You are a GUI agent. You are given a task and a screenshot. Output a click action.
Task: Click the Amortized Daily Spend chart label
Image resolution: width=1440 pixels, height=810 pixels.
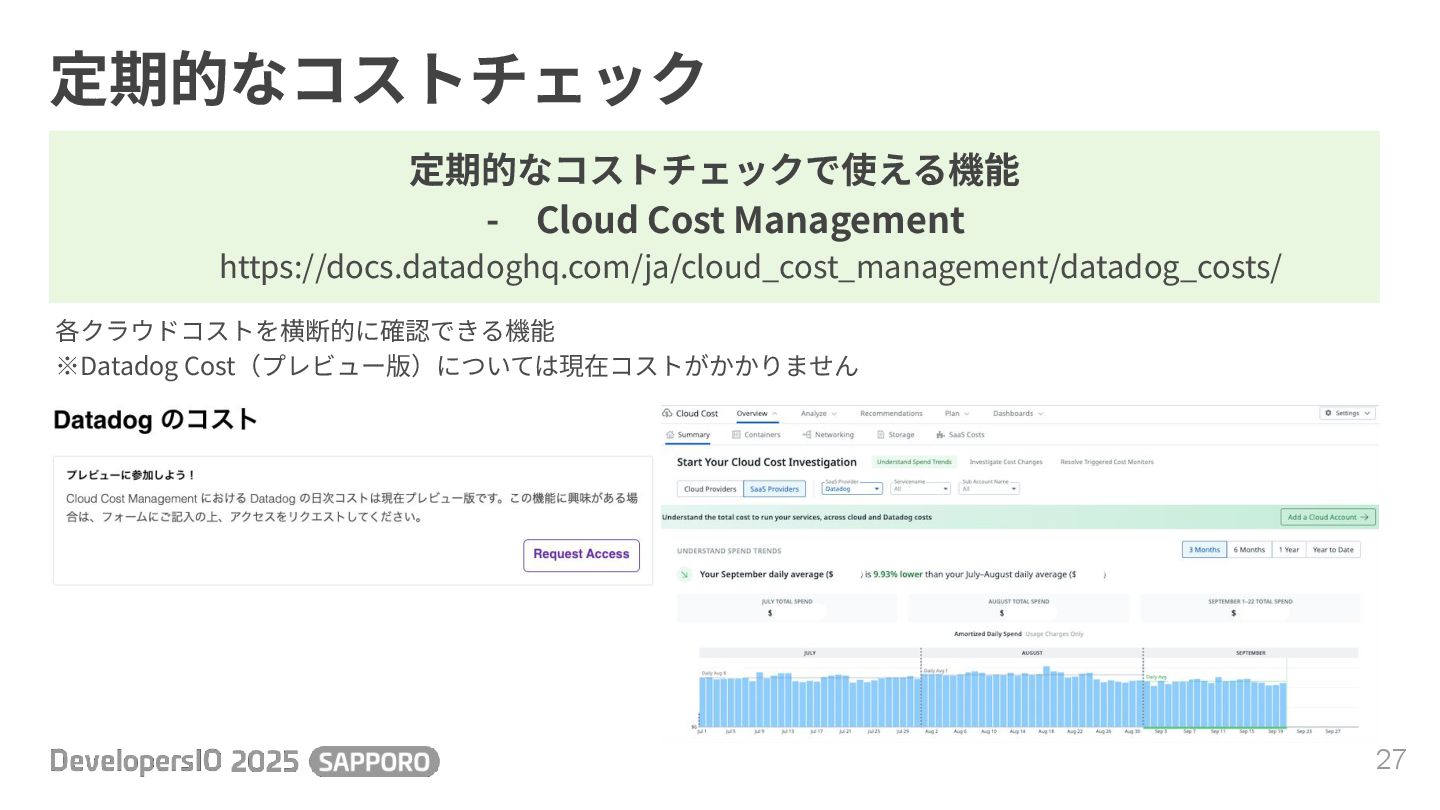(x=988, y=634)
